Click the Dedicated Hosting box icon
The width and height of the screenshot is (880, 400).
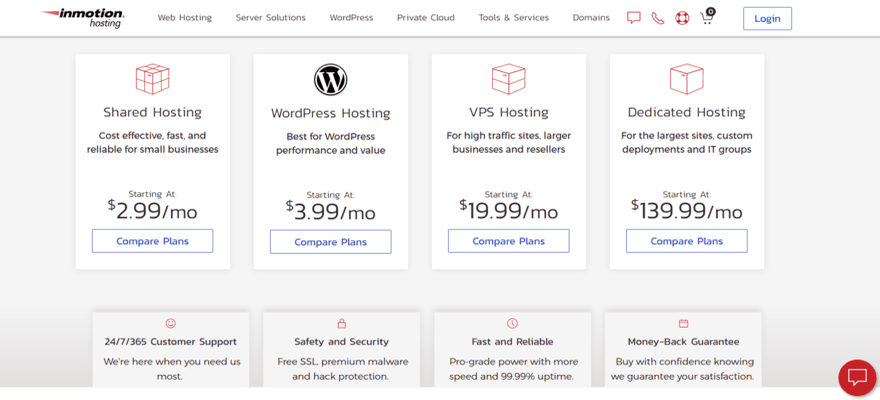coord(686,79)
